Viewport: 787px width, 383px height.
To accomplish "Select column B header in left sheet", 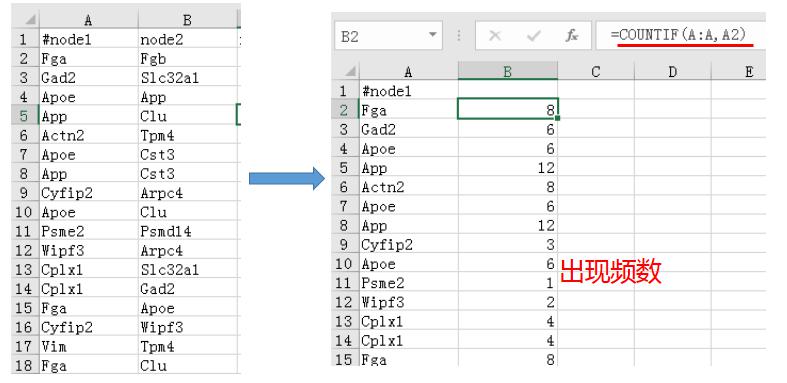I will tap(187, 20).
